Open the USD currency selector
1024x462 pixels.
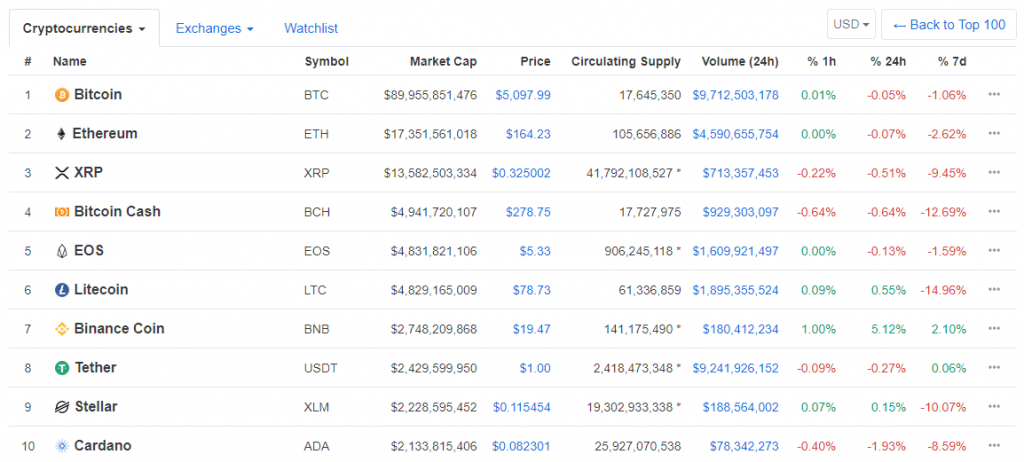coord(851,24)
